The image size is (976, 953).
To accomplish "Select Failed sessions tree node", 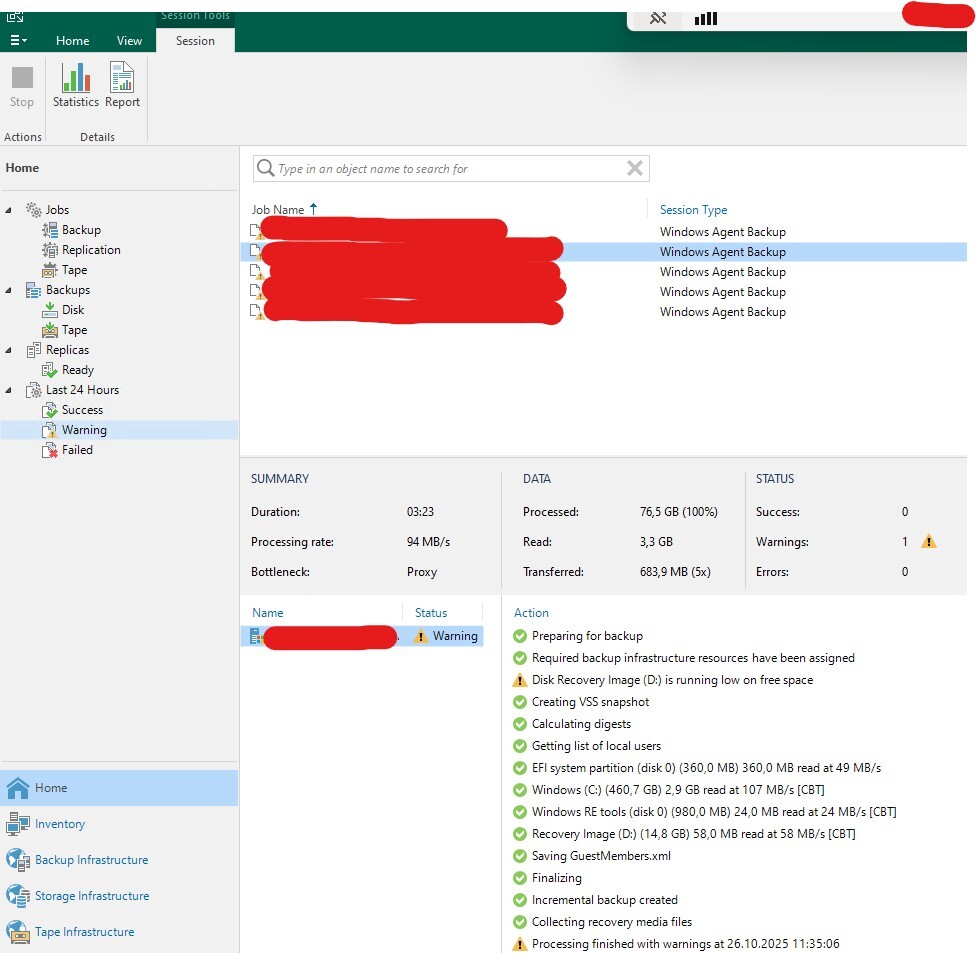I will pos(77,450).
